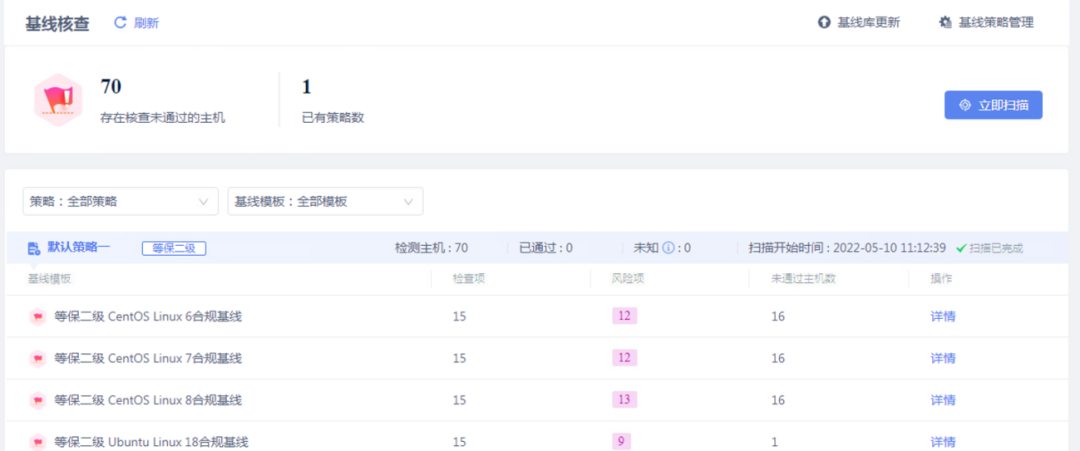This screenshot has width=1080, height=451.
Task: Click the 基线策略管理 gear icon
Action: (945, 23)
